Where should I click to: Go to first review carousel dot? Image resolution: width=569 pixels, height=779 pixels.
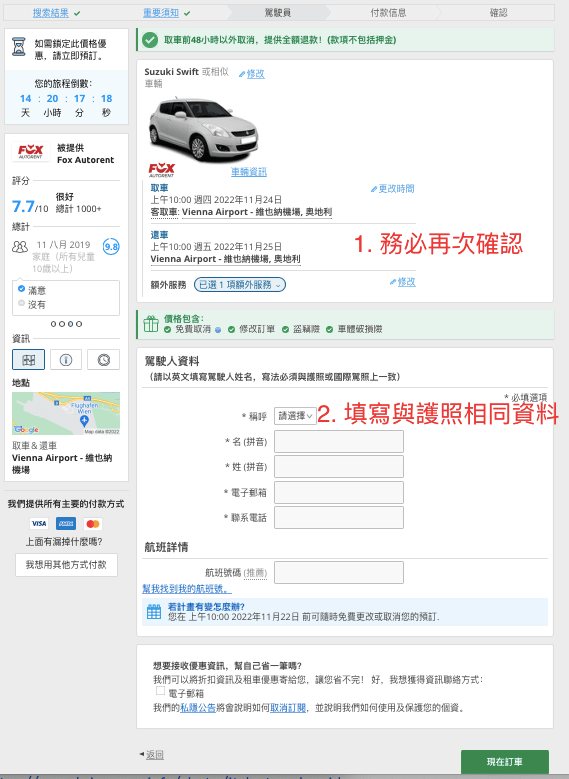54,324
